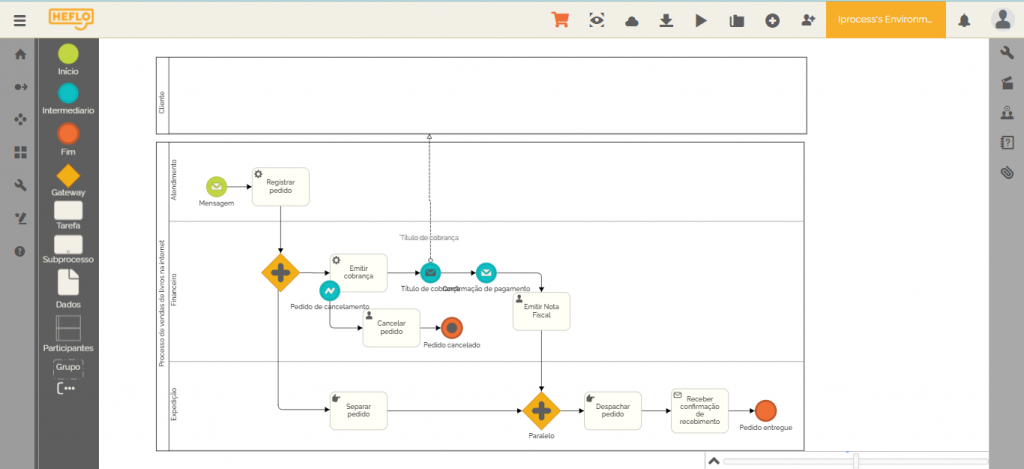This screenshot has width=1024, height=469.
Task: Pick the Tarefa task shape
Action: pos(68,211)
